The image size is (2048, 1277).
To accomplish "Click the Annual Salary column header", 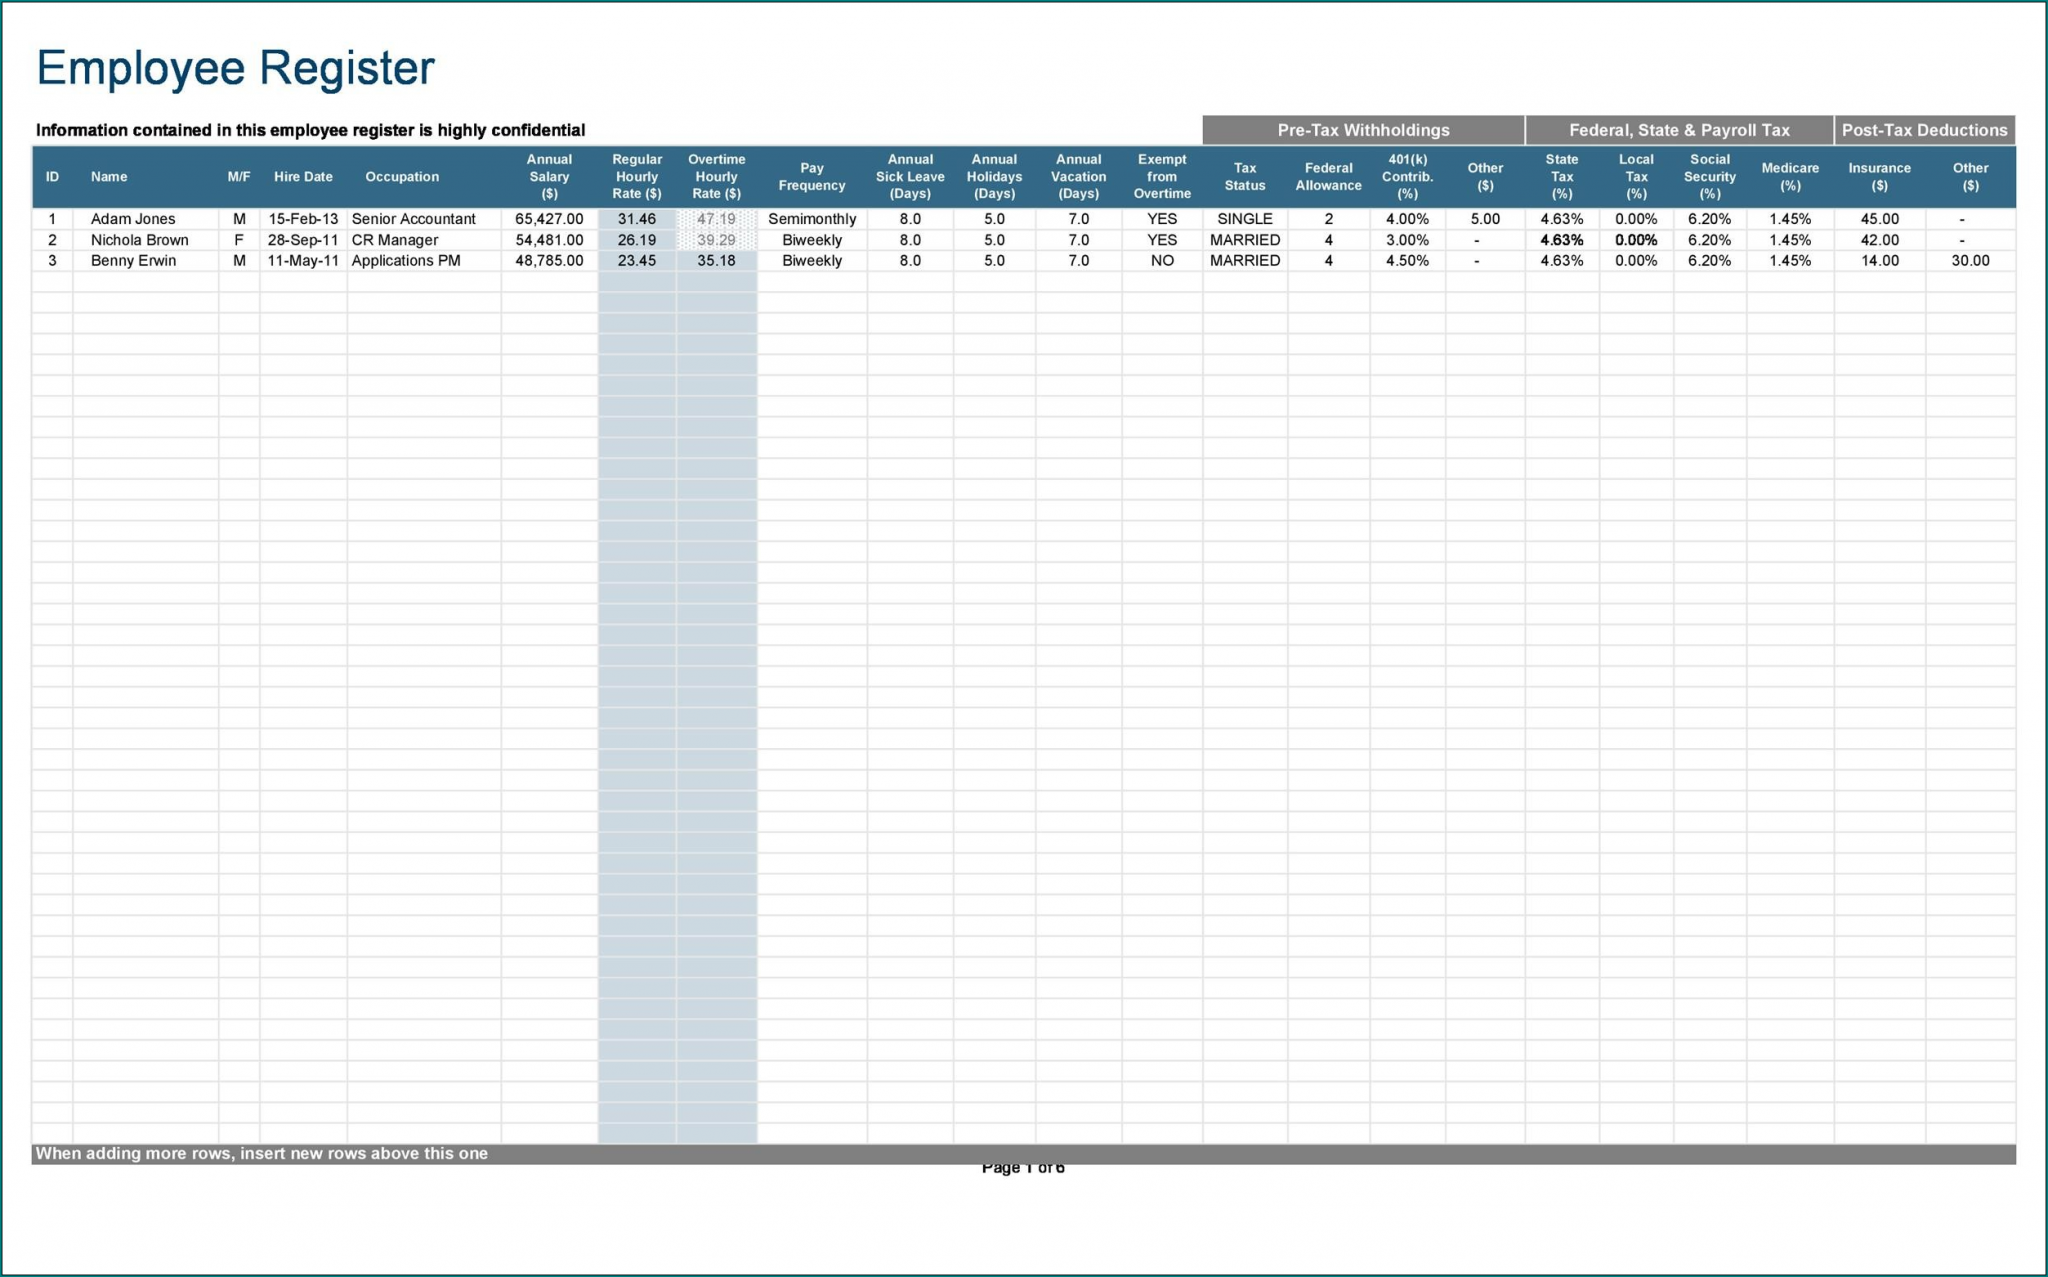I will click(549, 176).
